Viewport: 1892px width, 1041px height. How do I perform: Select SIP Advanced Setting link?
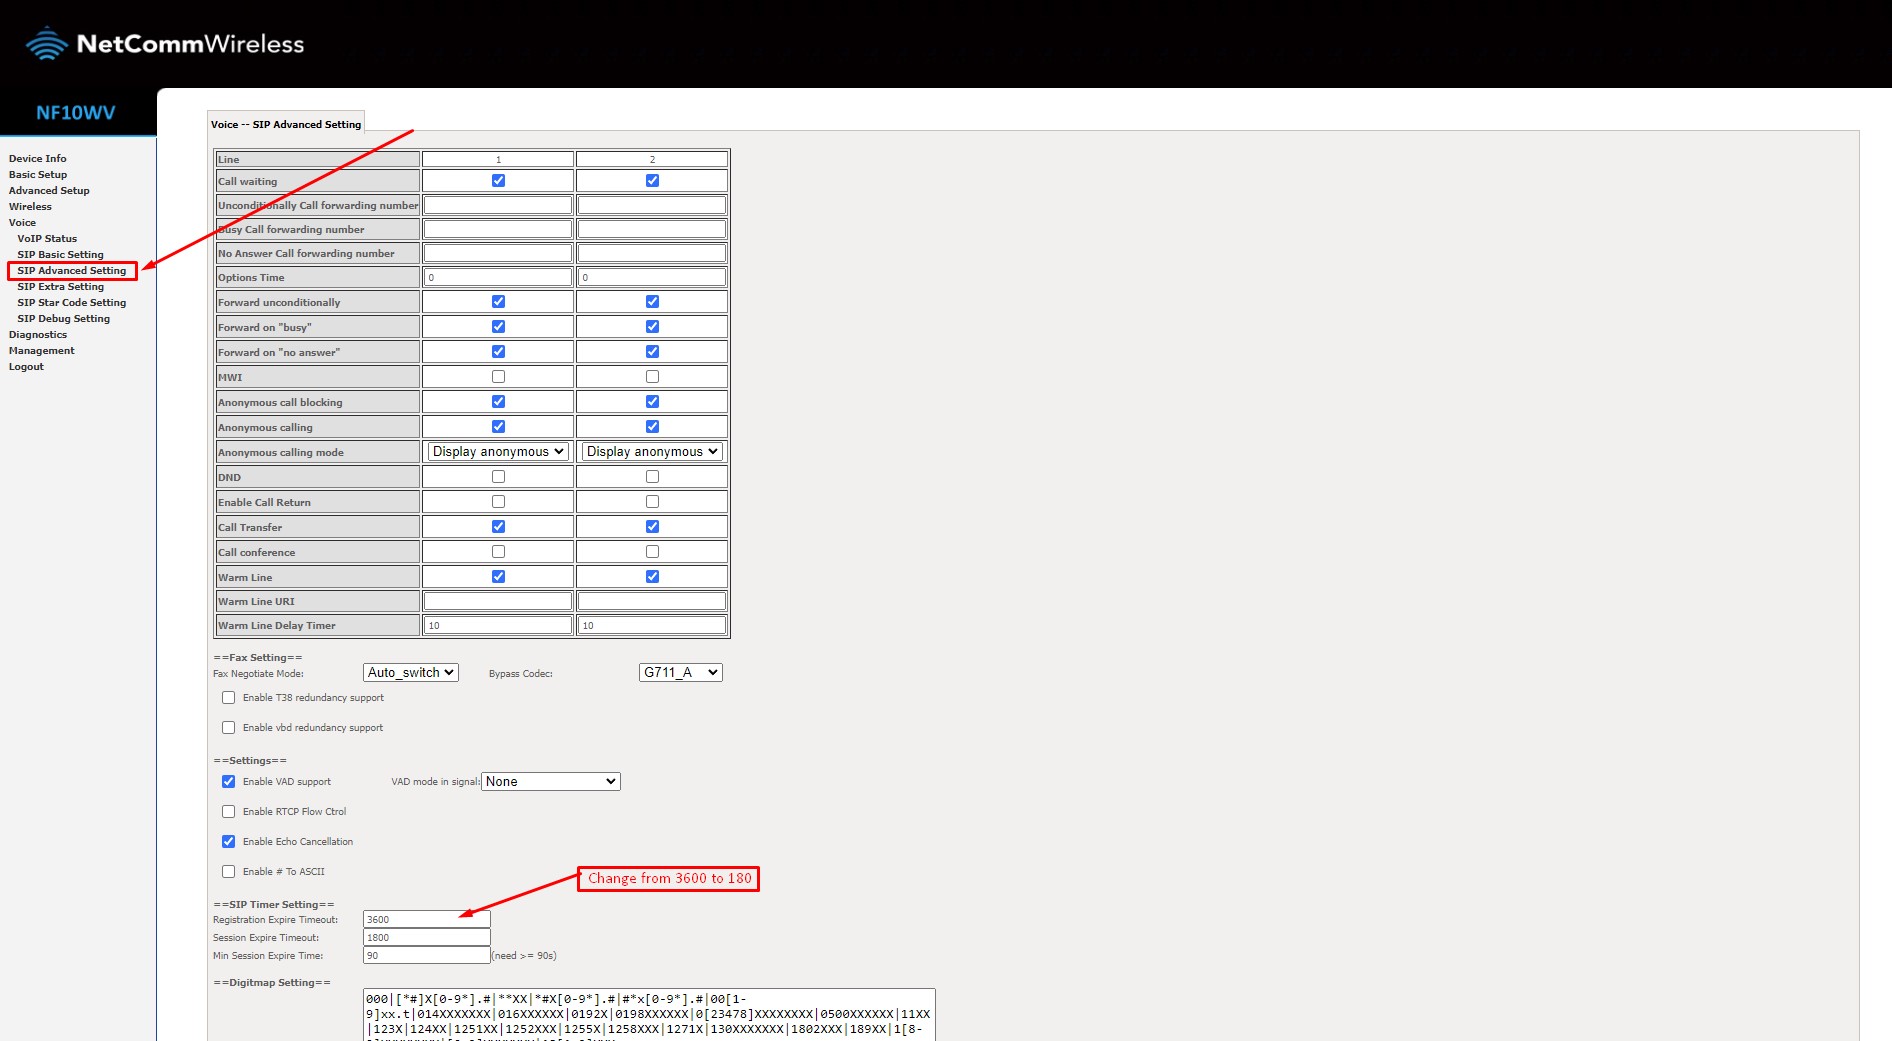pos(72,270)
